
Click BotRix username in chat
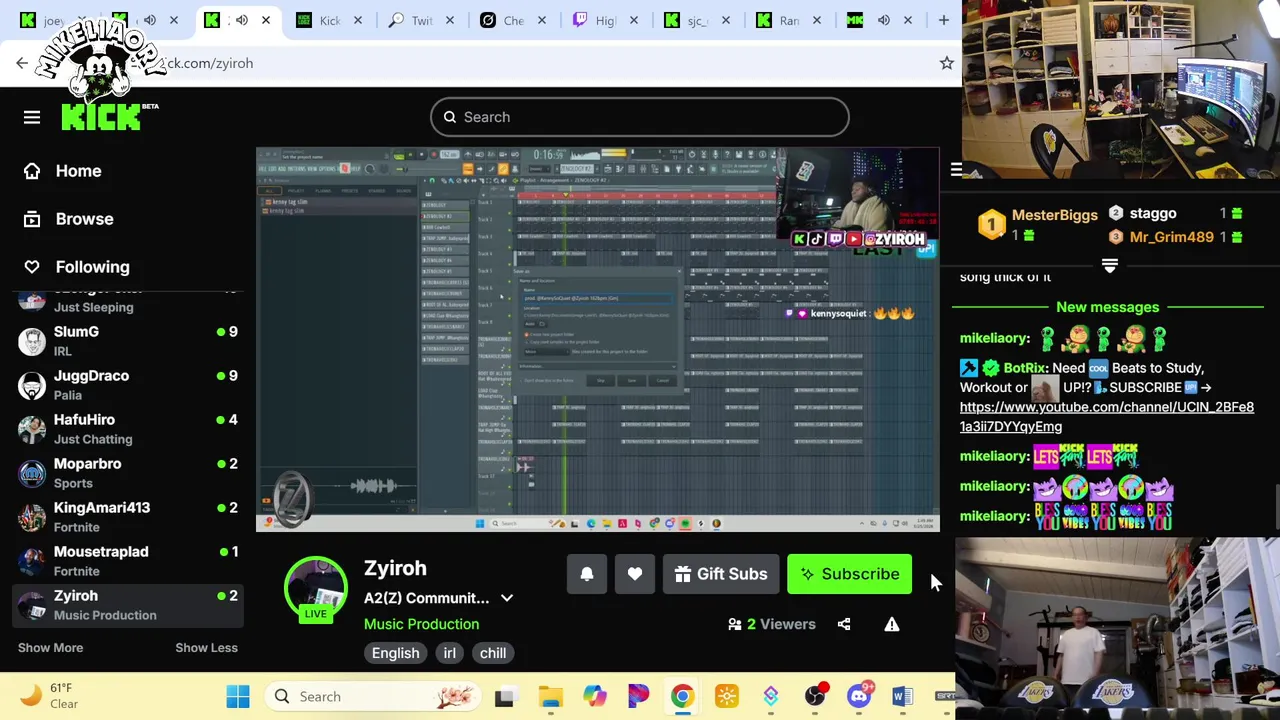point(1025,368)
